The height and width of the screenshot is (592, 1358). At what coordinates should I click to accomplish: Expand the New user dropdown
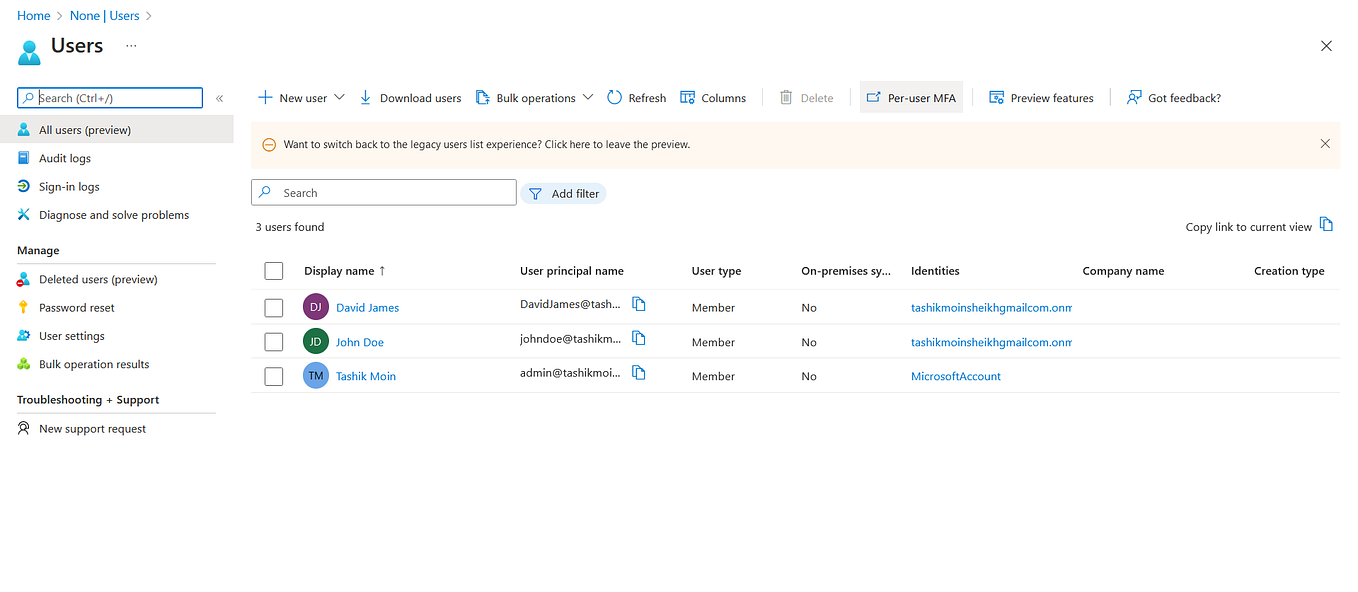click(x=340, y=97)
